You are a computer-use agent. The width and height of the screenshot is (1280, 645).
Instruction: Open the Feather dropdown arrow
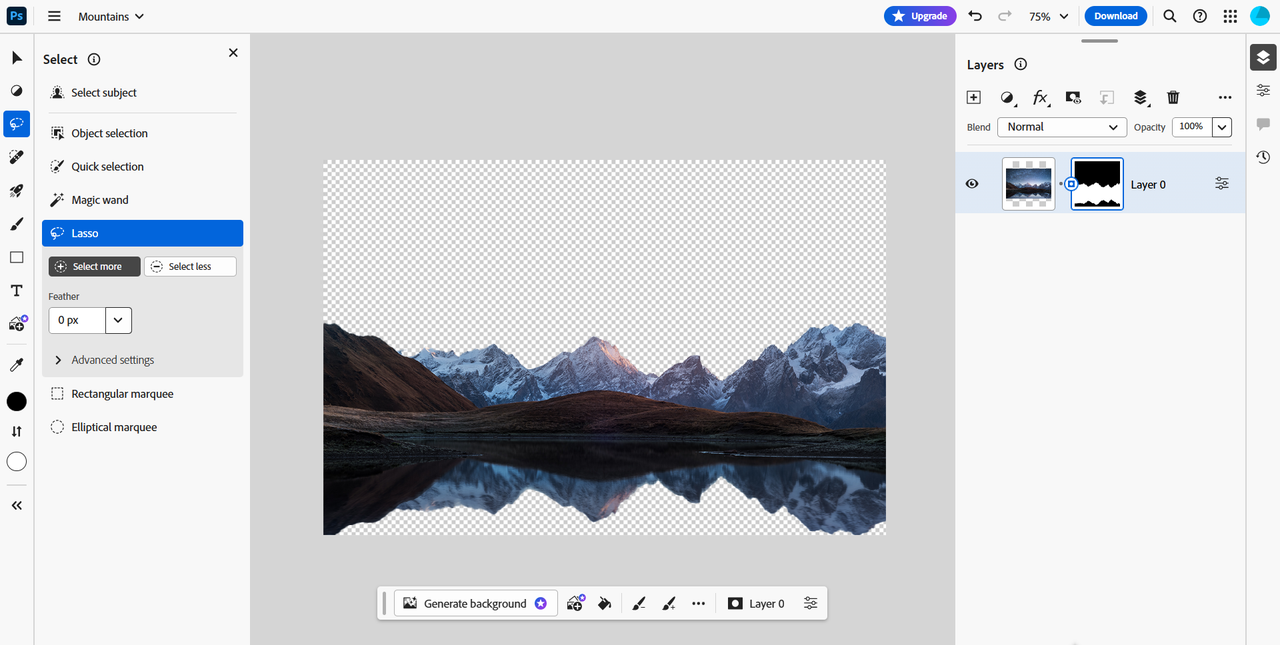click(x=118, y=320)
